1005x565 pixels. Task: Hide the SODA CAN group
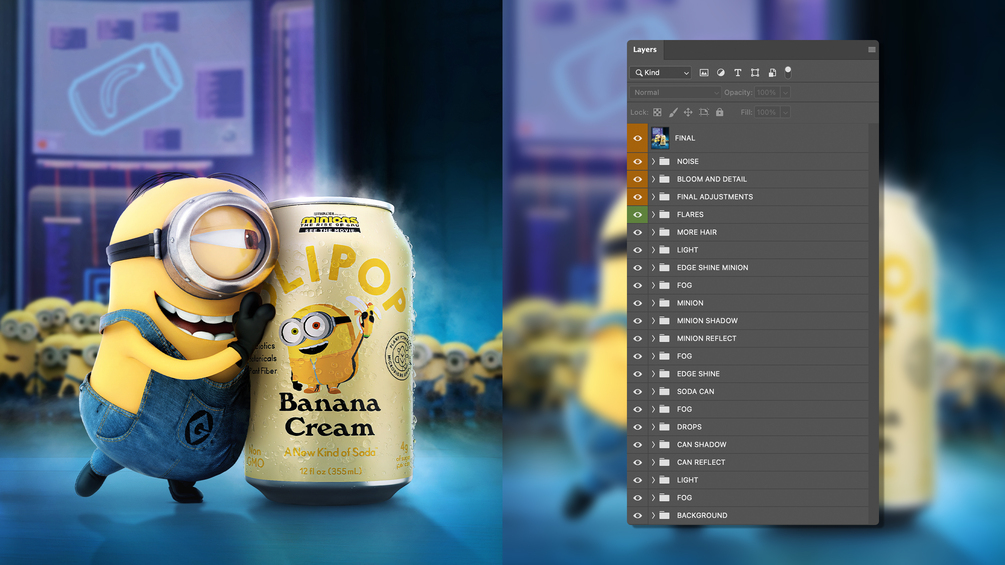coord(638,391)
